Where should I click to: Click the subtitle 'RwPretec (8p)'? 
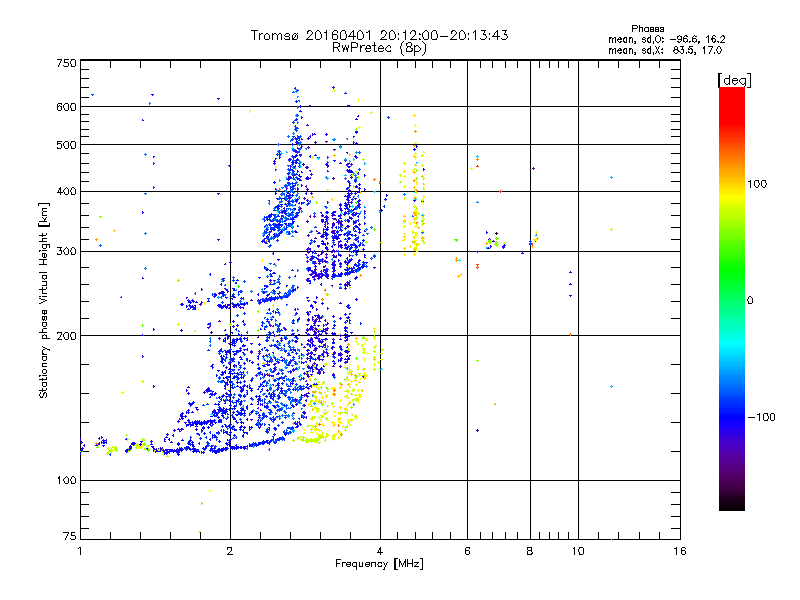click(379, 48)
